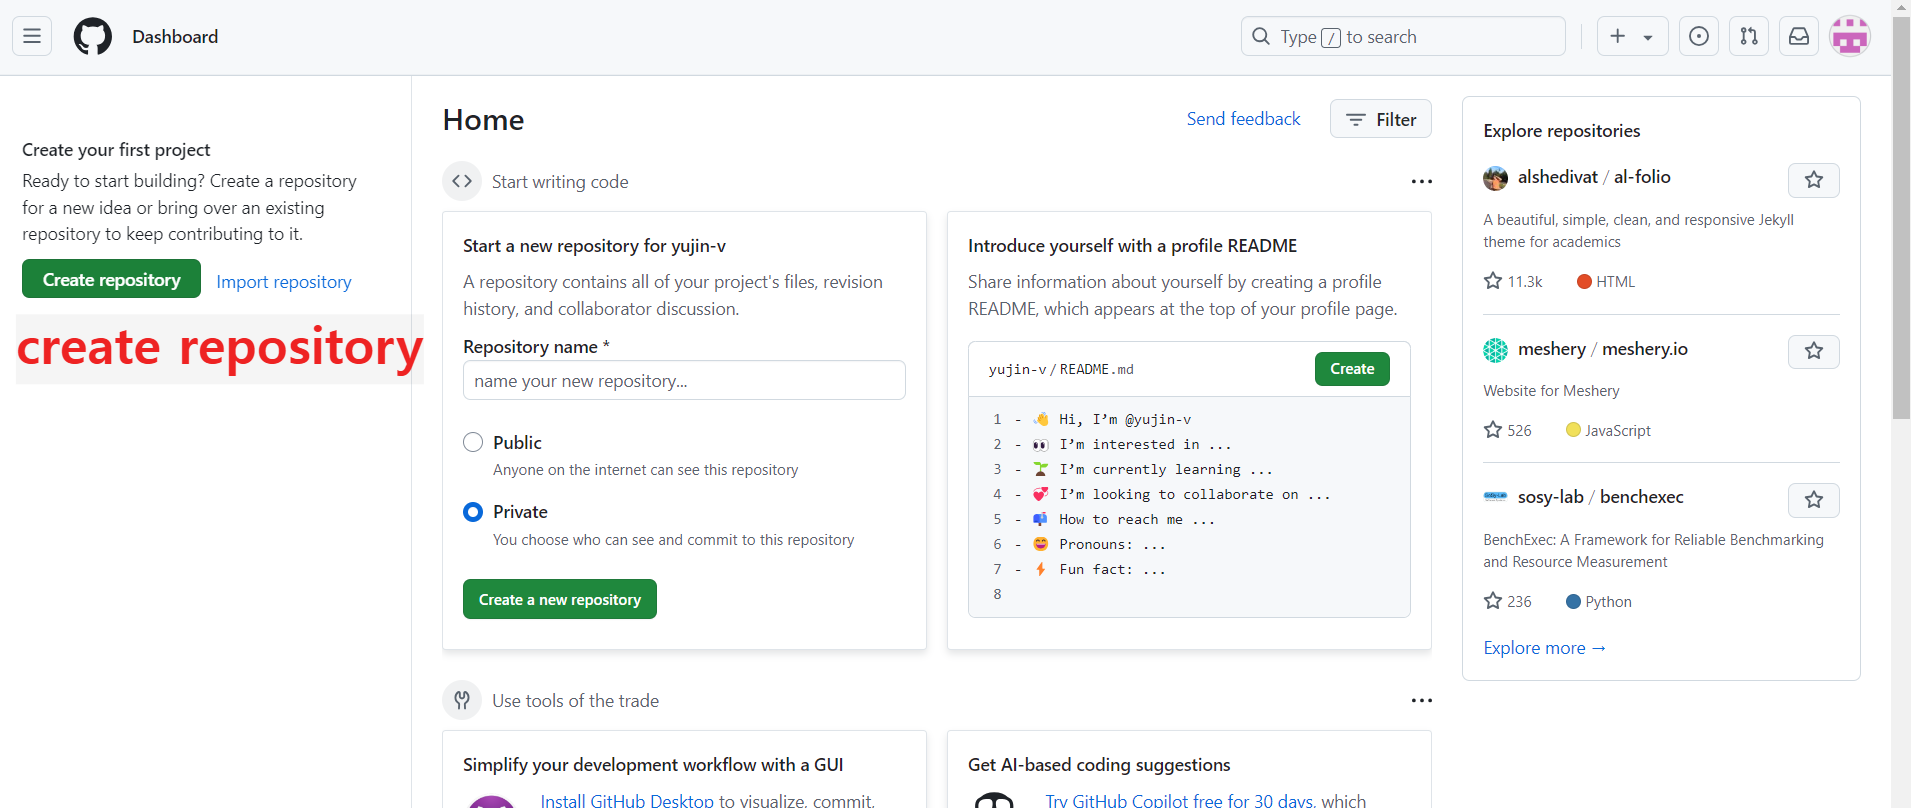
Task: Open the Issues icon in header
Action: pos(1699,37)
